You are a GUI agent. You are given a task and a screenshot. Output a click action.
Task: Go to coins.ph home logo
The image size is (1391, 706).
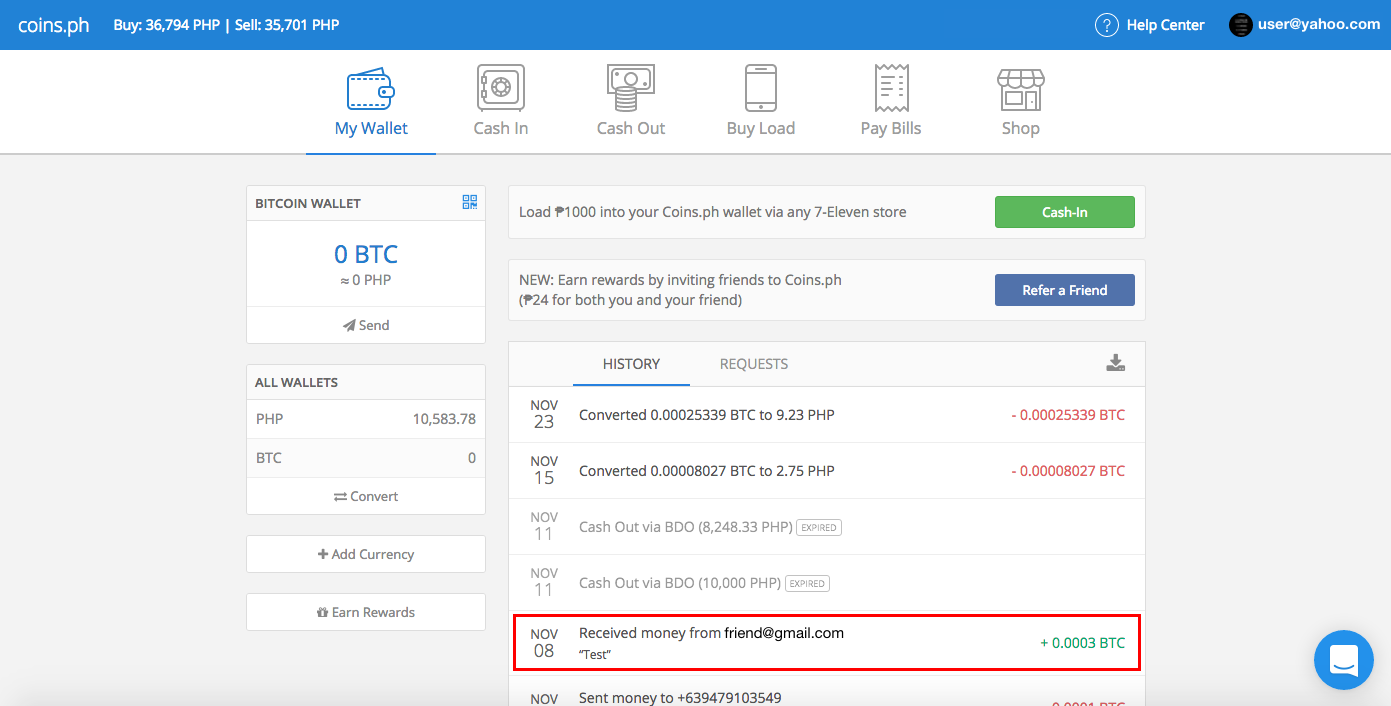click(x=54, y=25)
